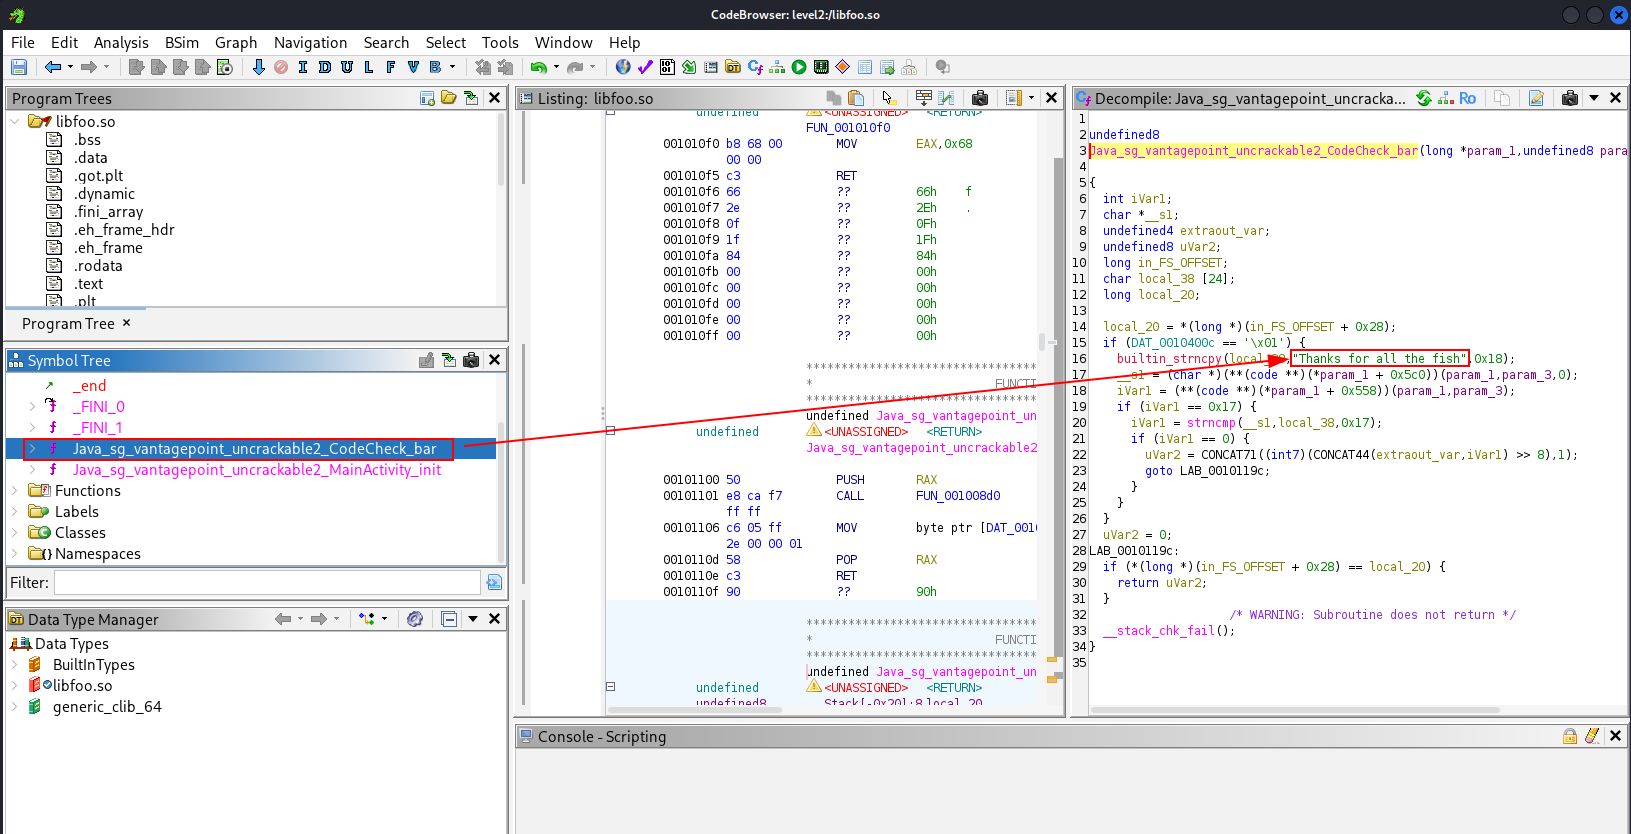Switch to the Program Tree tab
Viewport: 1631px width, 834px height.
click(68, 324)
